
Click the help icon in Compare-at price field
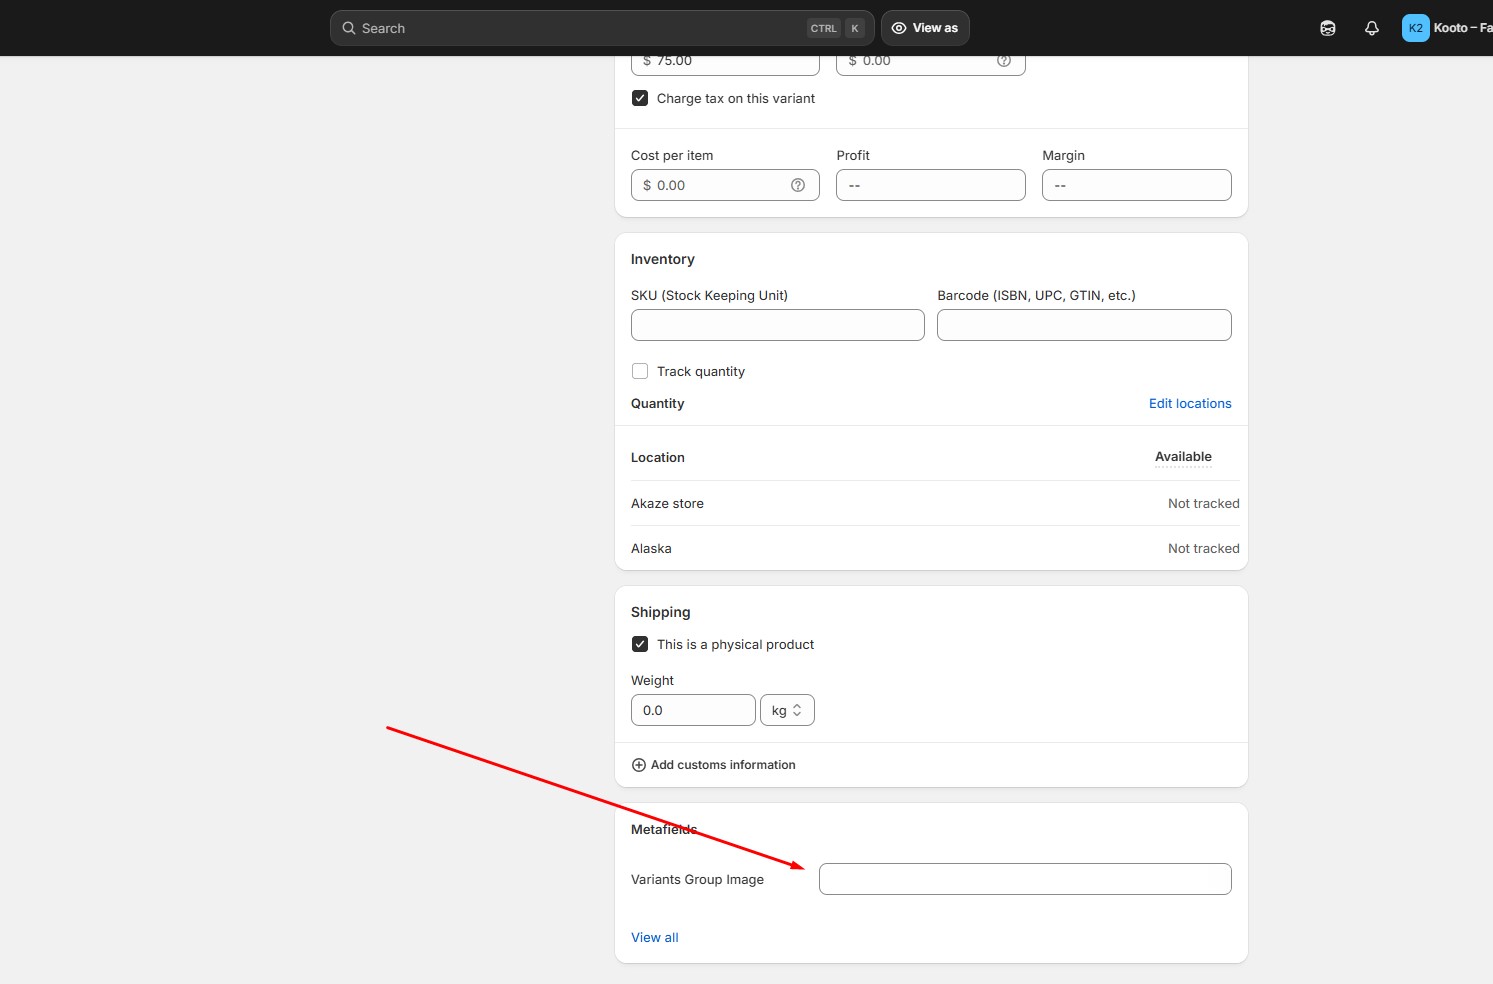click(1003, 61)
